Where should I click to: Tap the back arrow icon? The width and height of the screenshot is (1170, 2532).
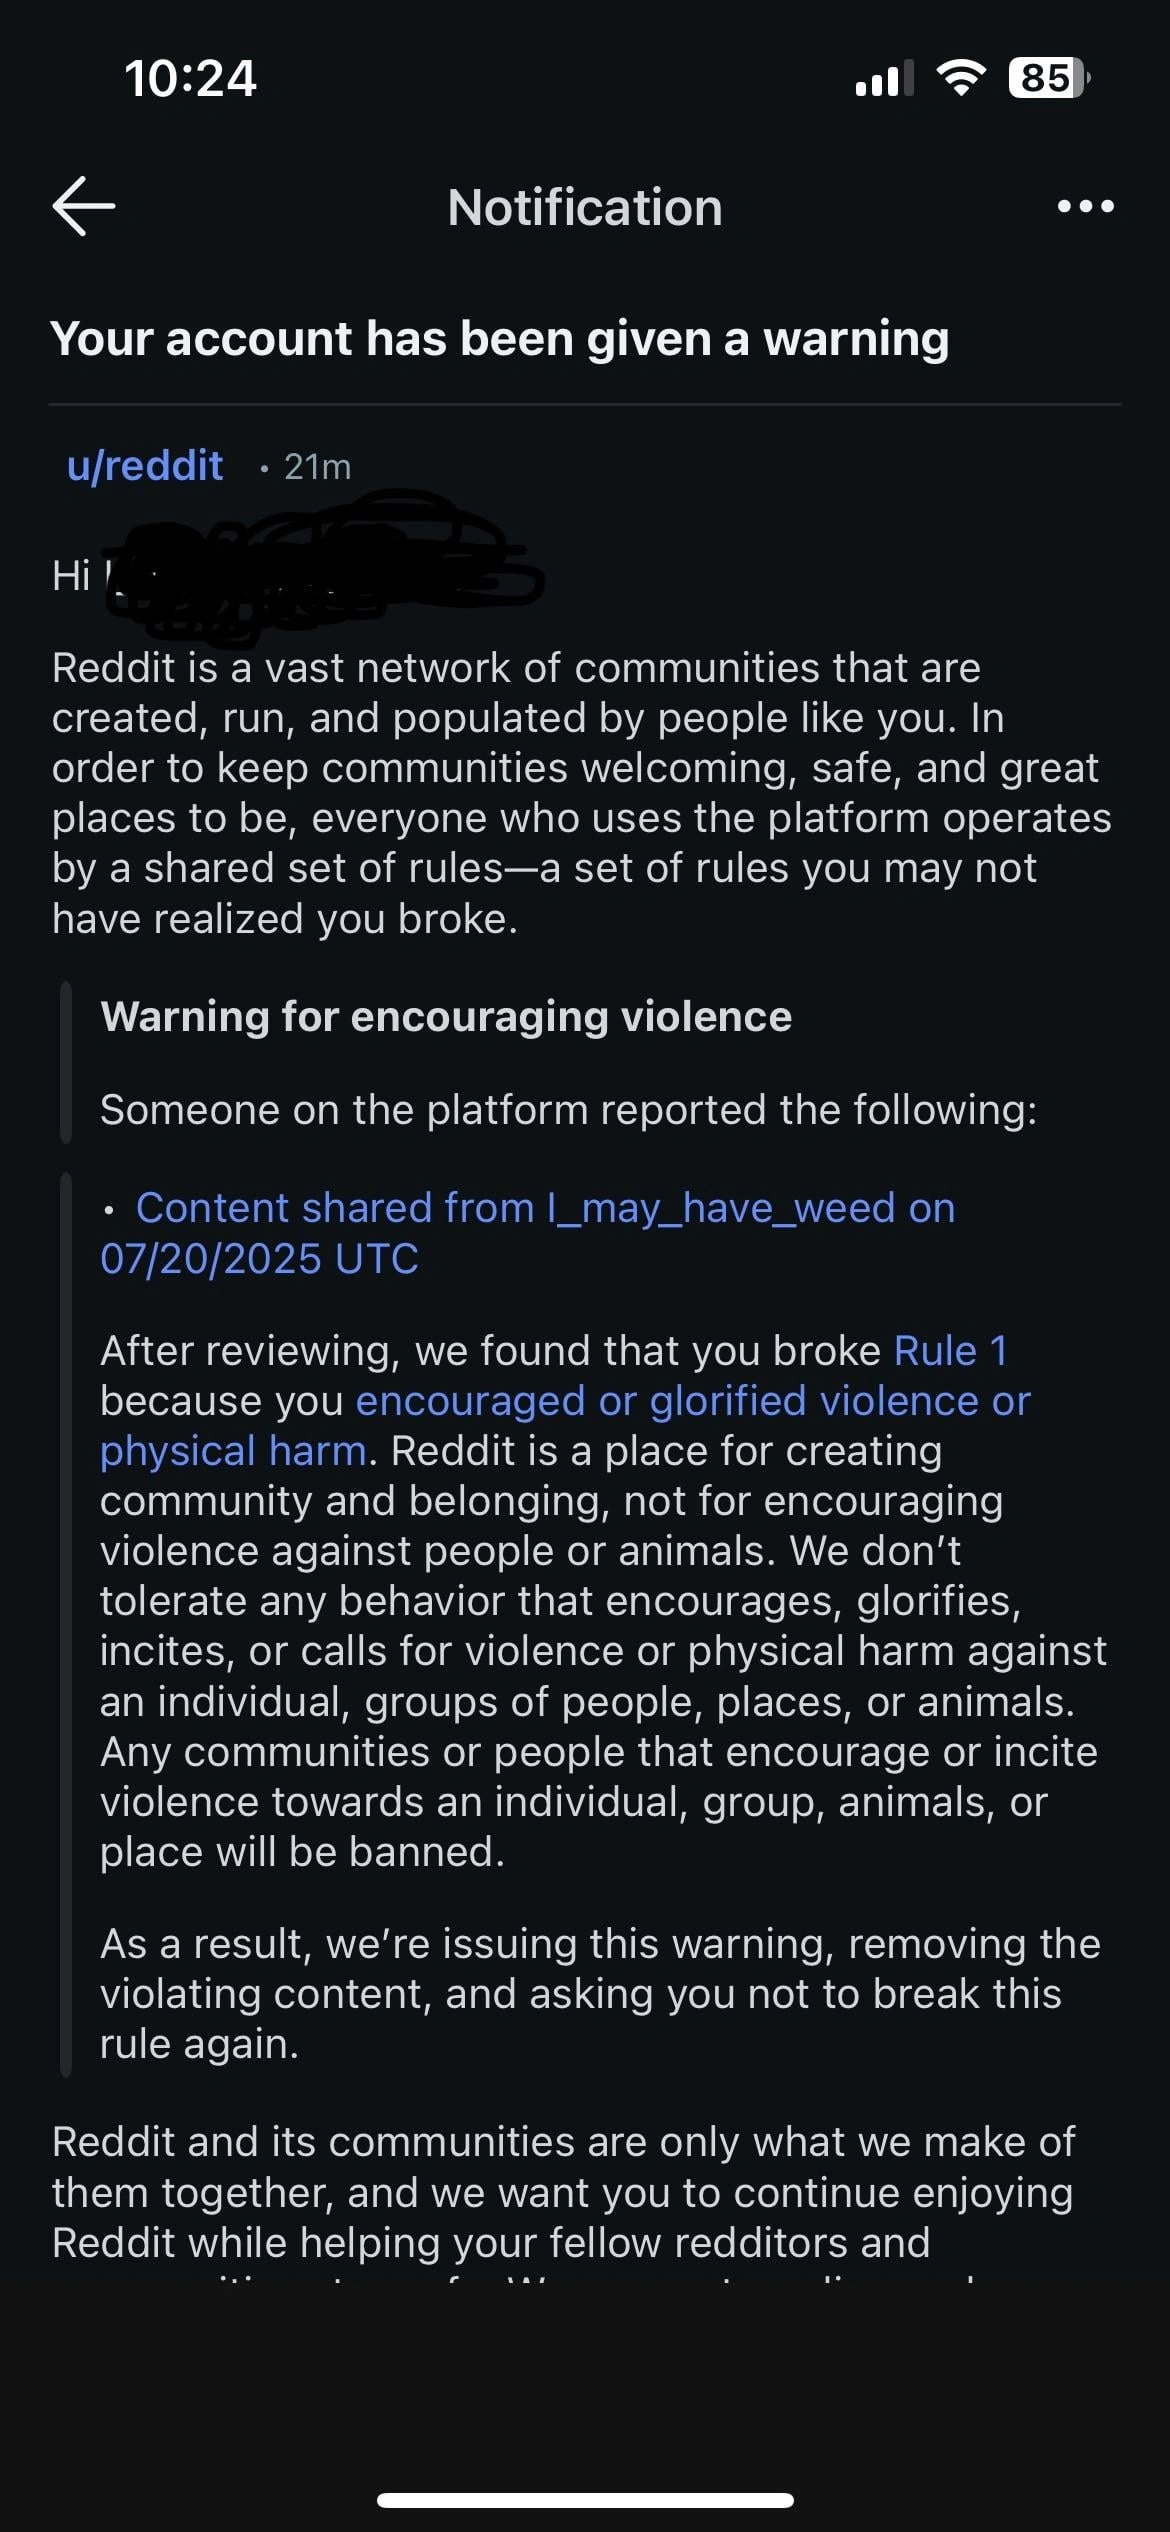[84, 206]
